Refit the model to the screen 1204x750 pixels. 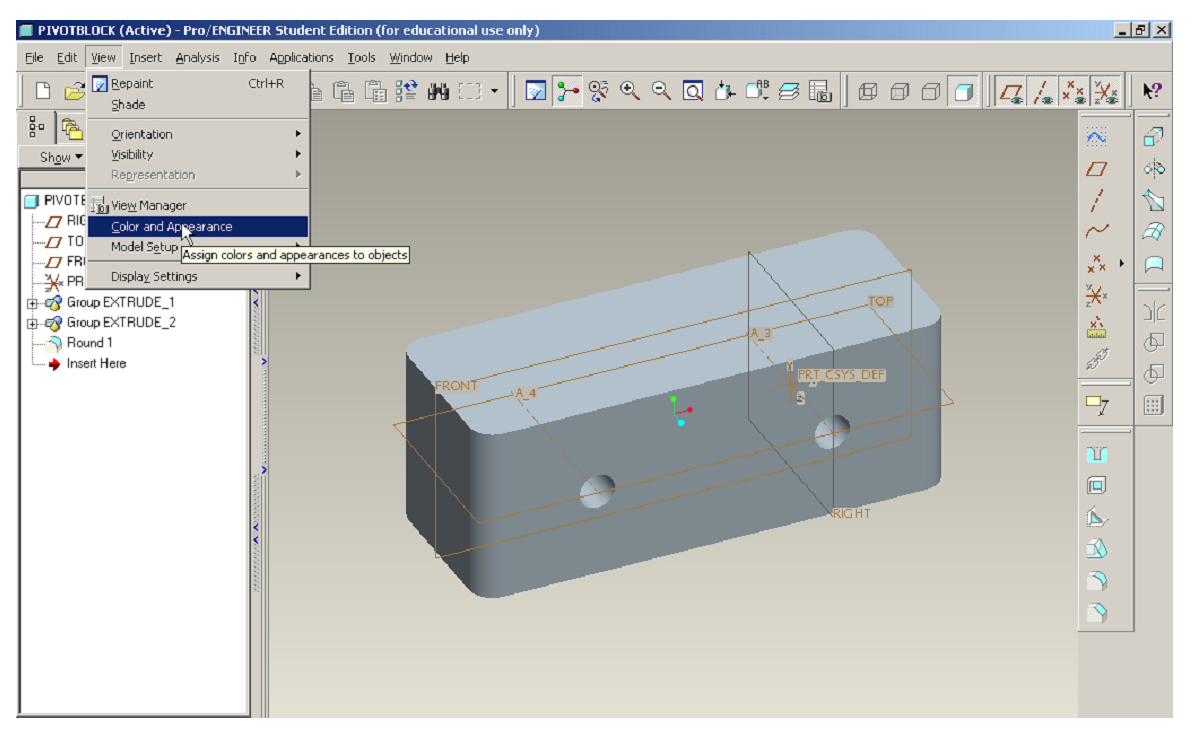tap(693, 92)
